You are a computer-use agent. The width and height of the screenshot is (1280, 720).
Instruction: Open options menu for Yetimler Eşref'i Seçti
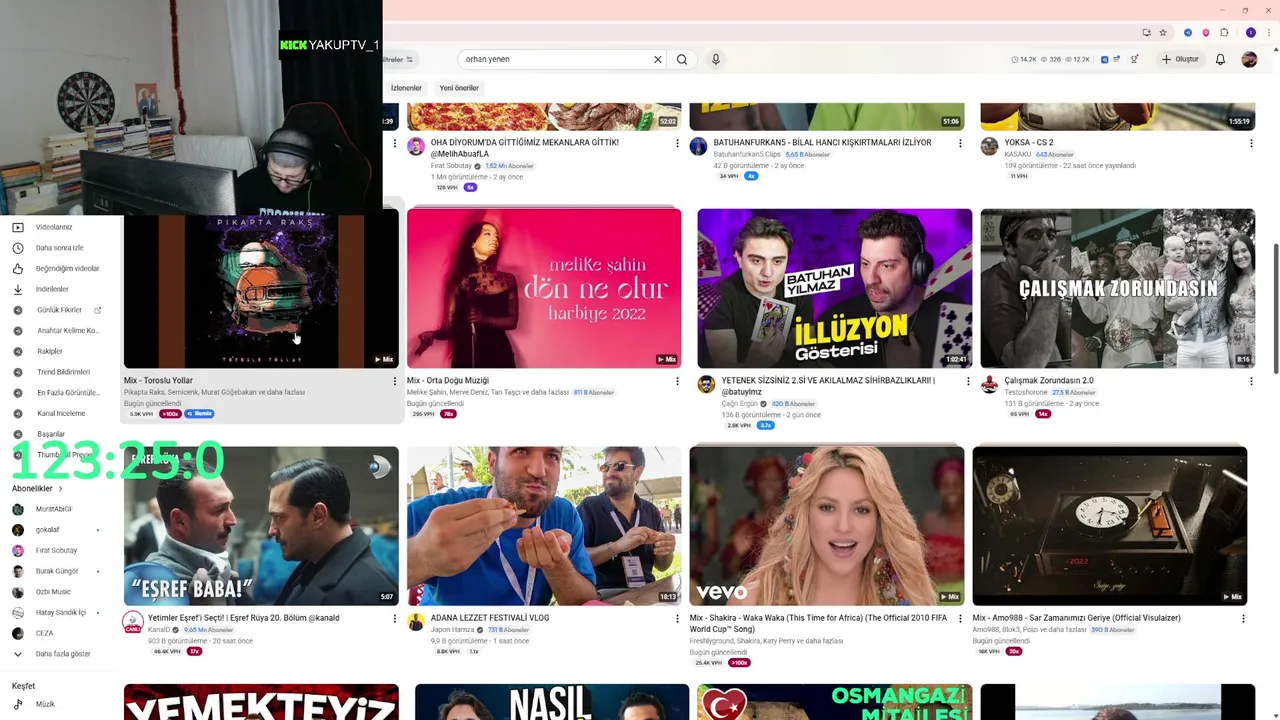pyautogui.click(x=394, y=619)
